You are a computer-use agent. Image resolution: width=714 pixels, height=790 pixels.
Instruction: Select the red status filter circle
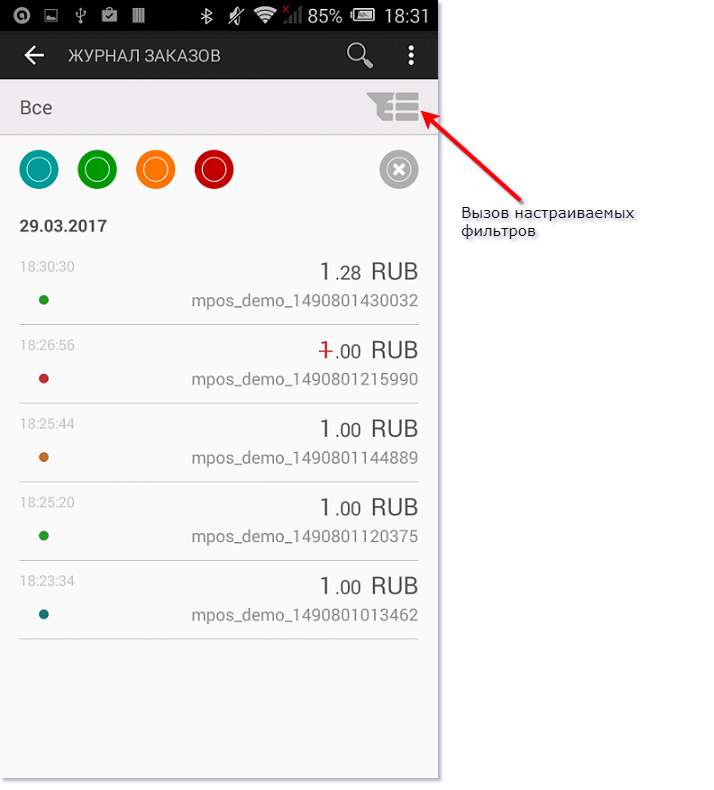coord(214,169)
